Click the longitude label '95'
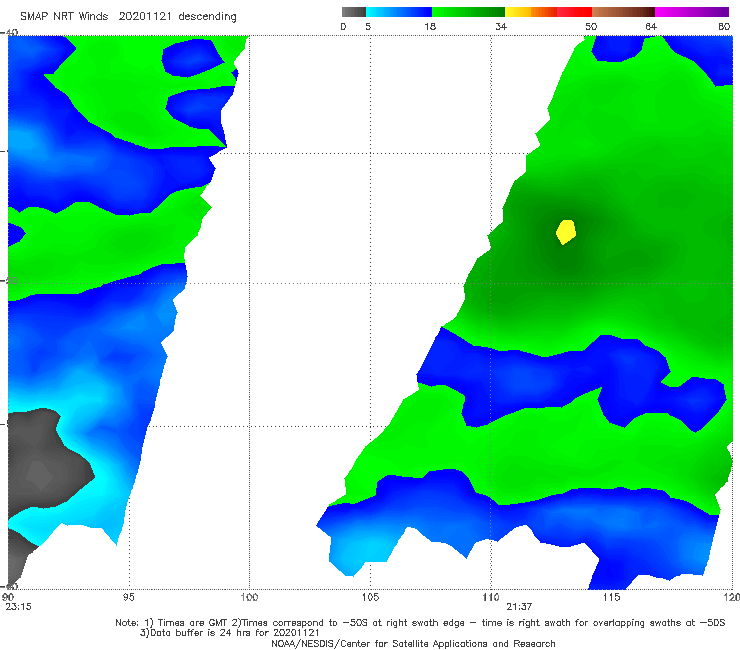 (x=128, y=597)
